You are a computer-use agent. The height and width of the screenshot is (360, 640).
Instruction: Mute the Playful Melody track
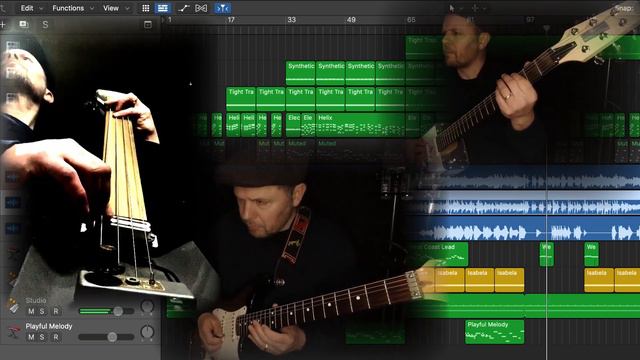pyautogui.click(x=31, y=337)
